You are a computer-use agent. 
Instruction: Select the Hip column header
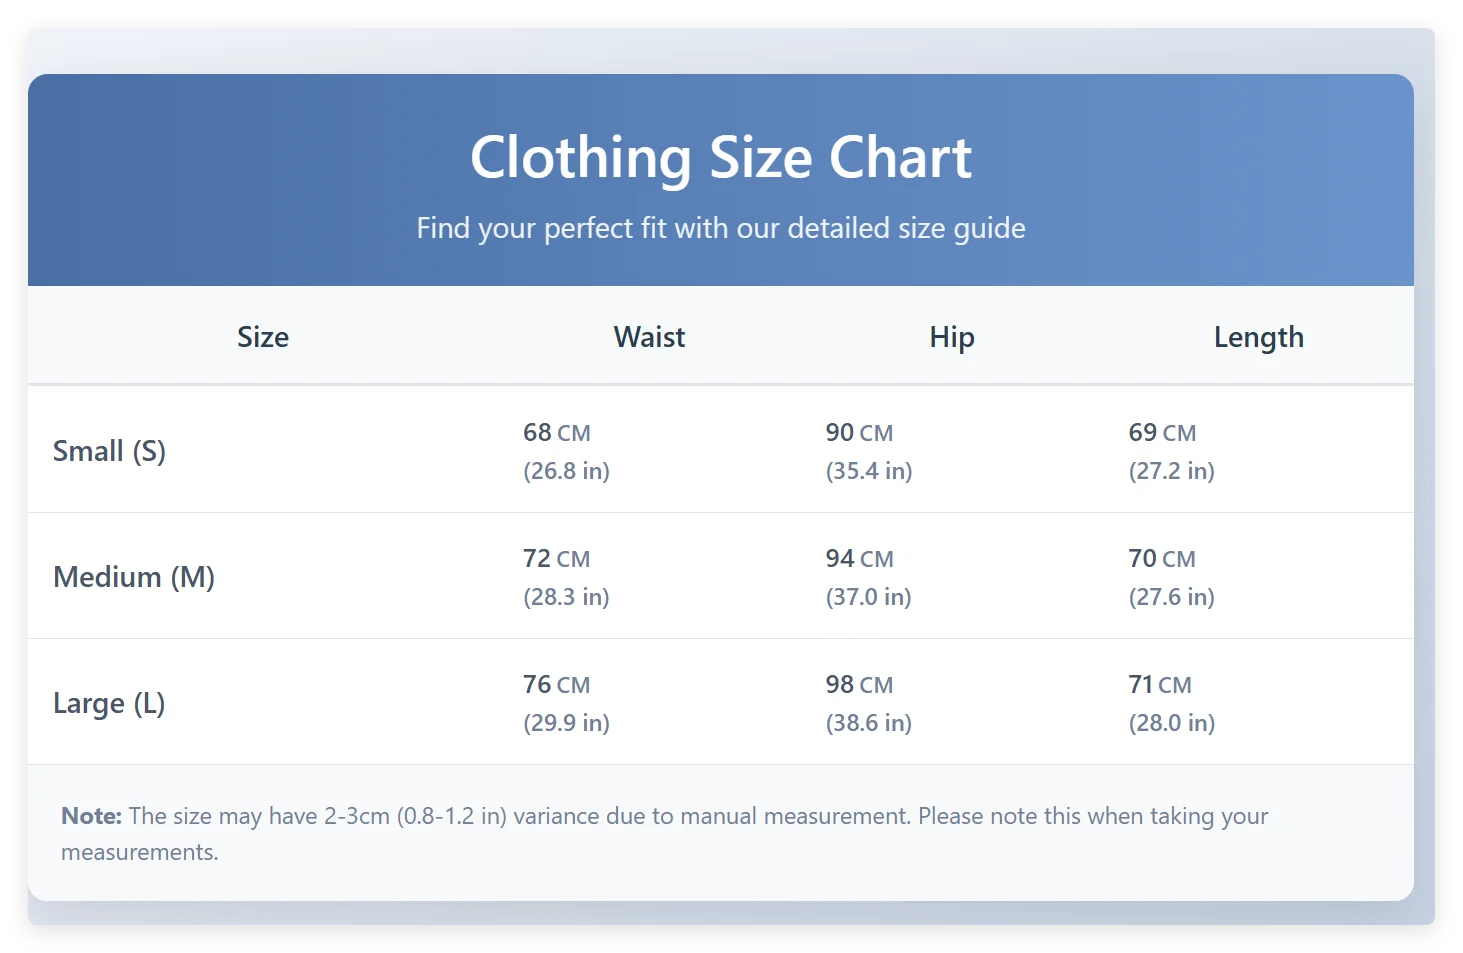pyautogui.click(x=951, y=337)
